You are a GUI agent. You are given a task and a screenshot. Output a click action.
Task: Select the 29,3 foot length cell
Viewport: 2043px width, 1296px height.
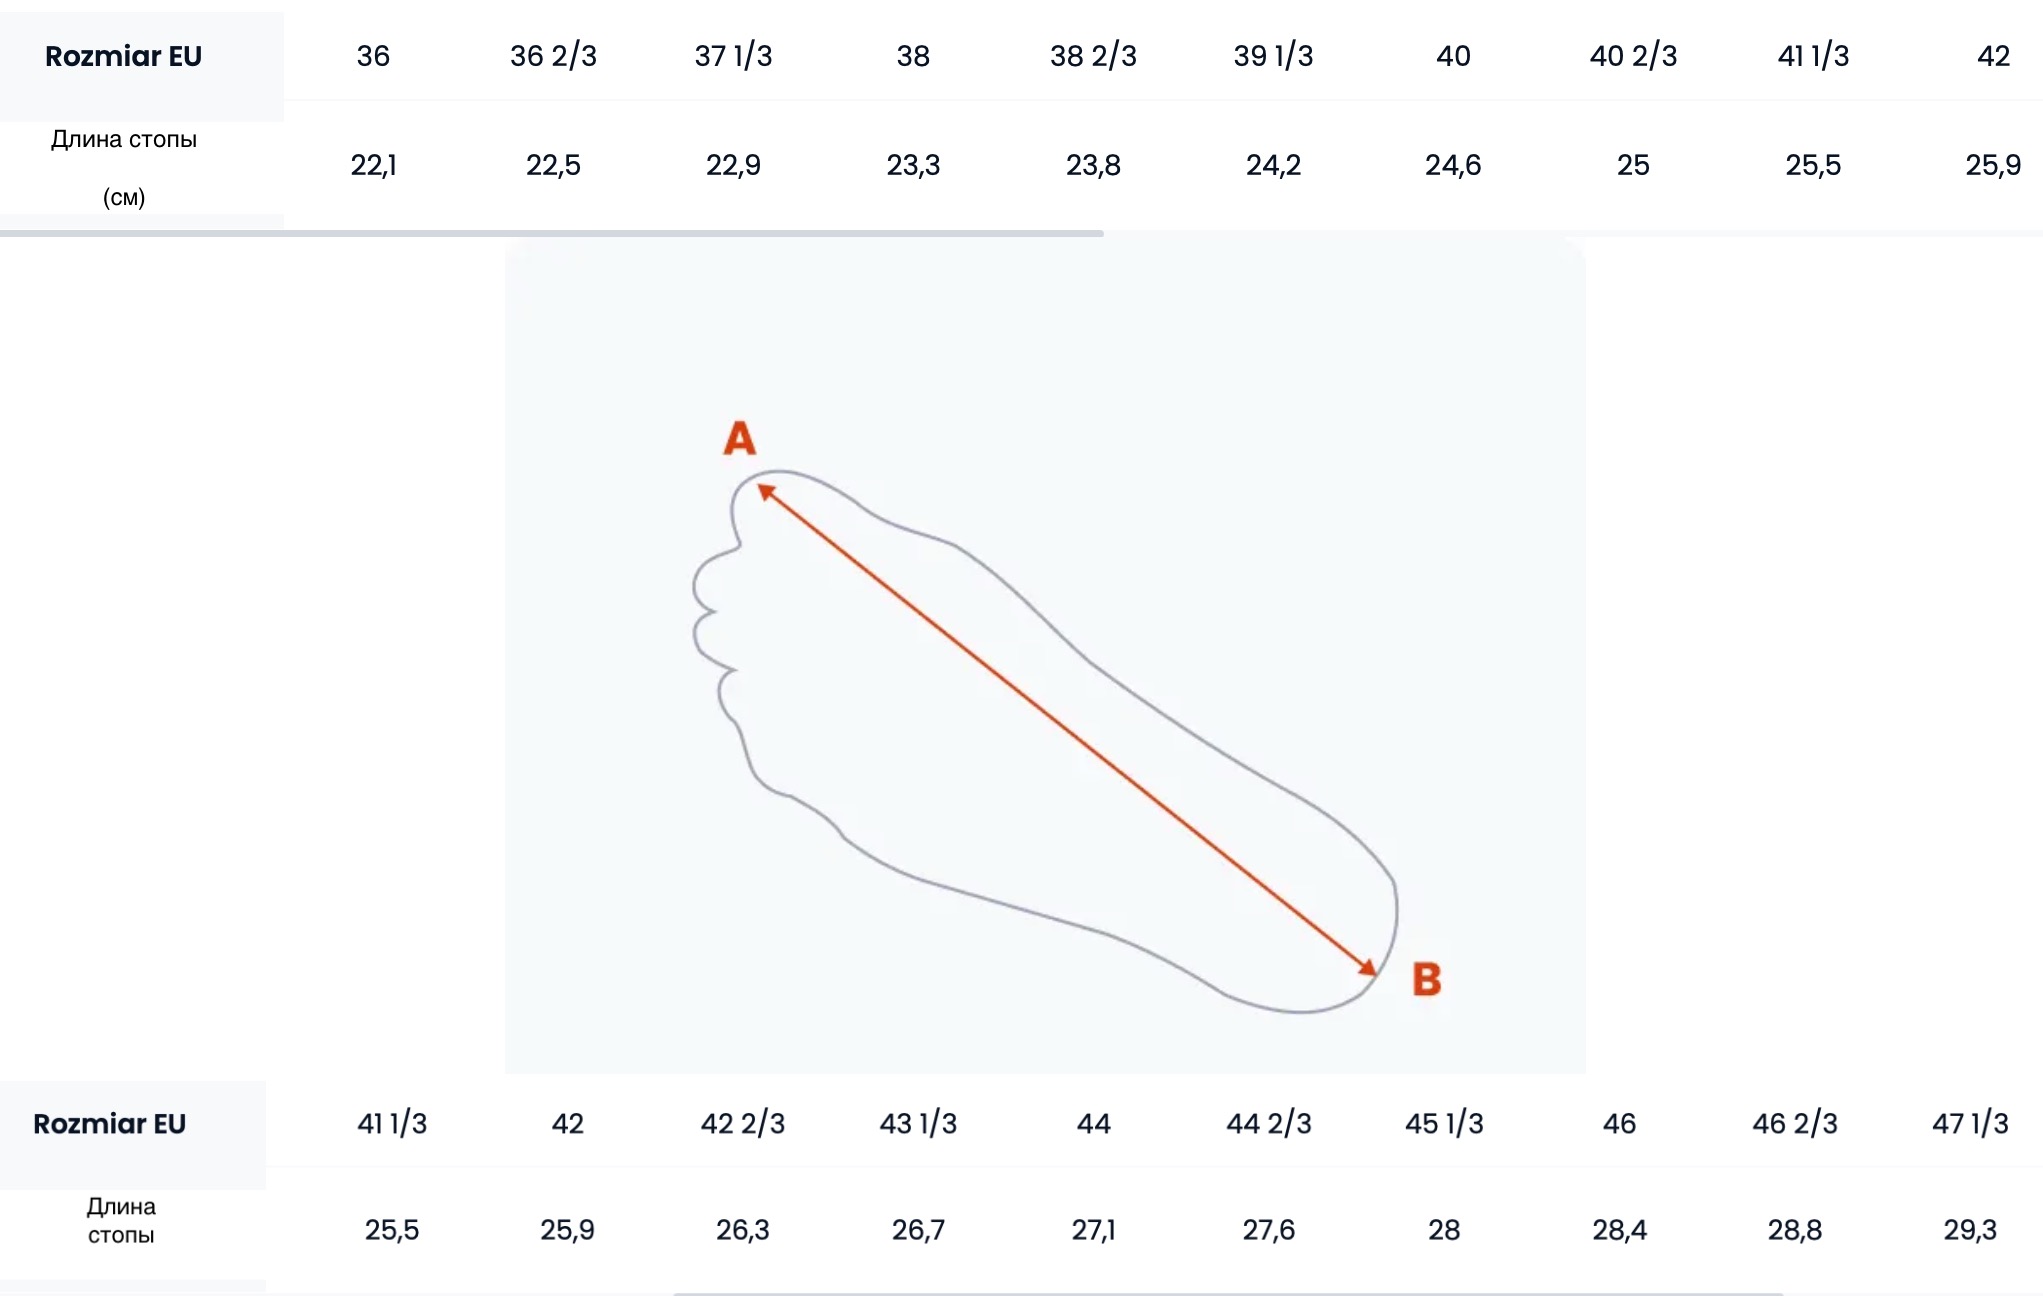pyautogui.click(x=1970, y=1230)
